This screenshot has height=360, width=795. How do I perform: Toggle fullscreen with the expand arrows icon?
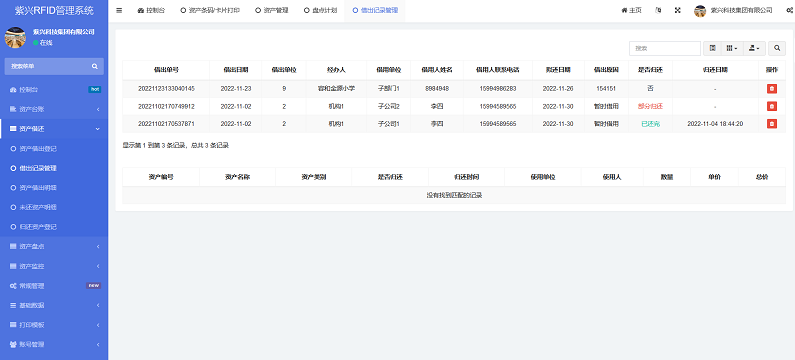[x=677, y=10]
